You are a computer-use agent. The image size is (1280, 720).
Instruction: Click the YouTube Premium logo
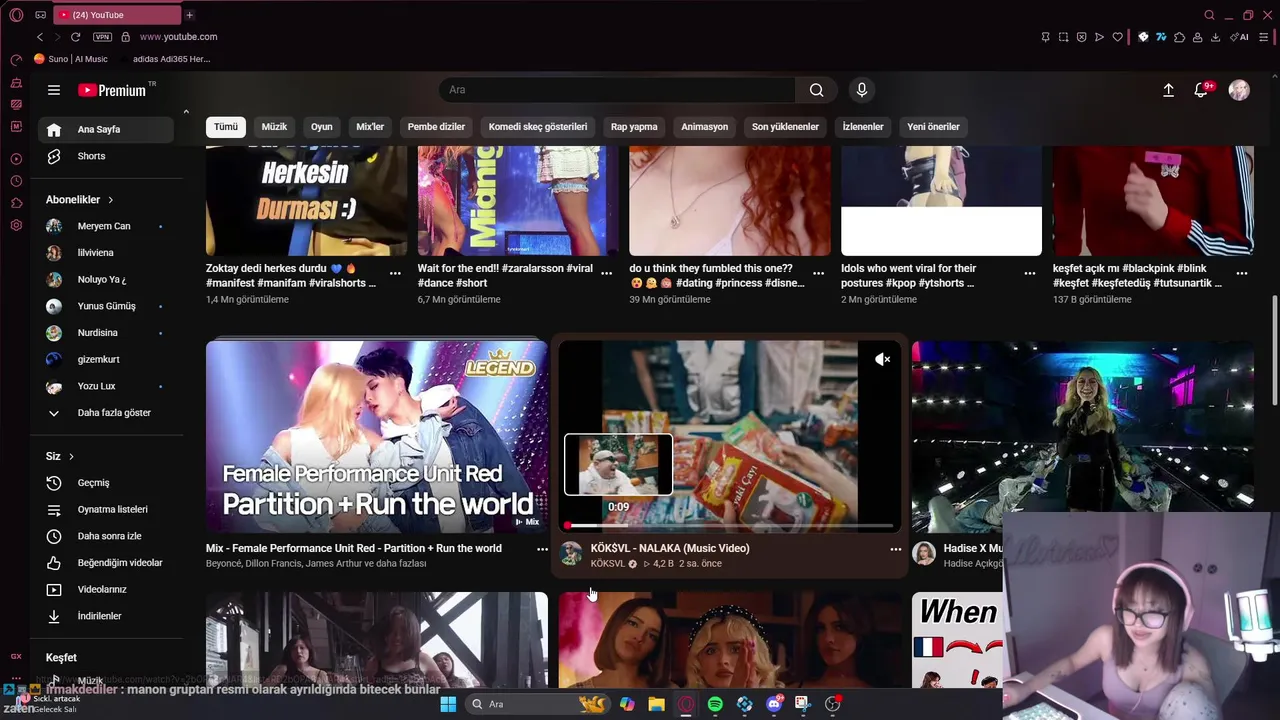tap(112, 90)
